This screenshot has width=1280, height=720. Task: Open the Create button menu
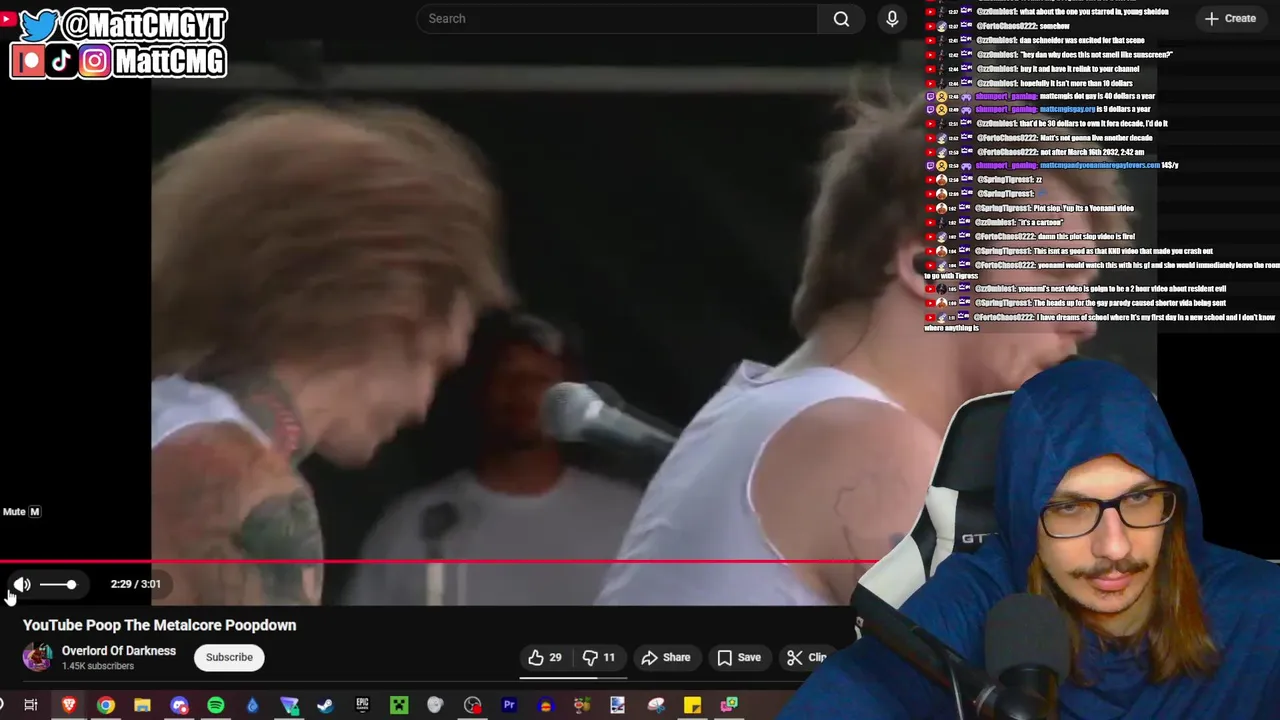[1230, 18]
